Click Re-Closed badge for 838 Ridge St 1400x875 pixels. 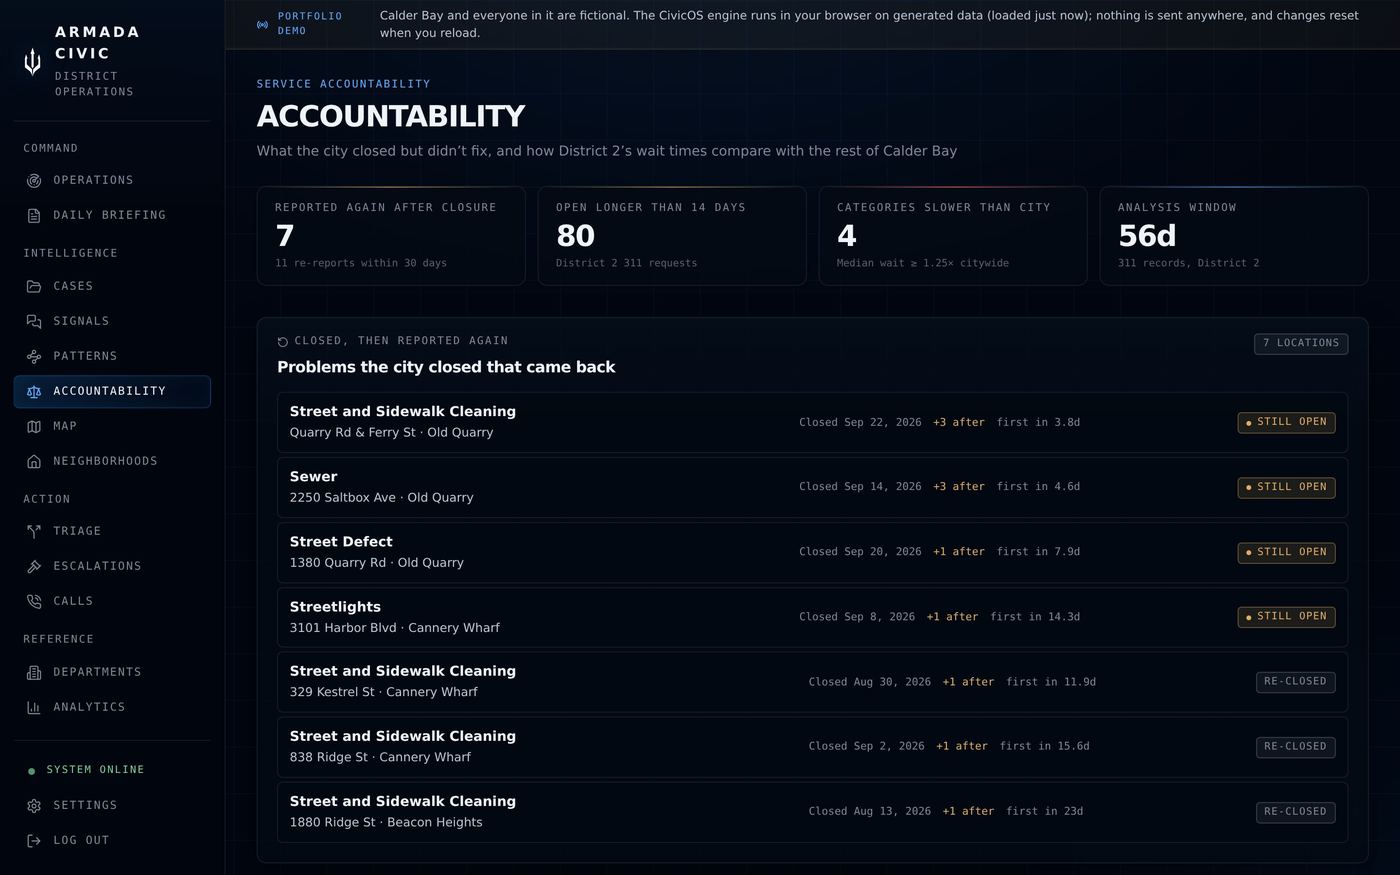pos(1295,747)
